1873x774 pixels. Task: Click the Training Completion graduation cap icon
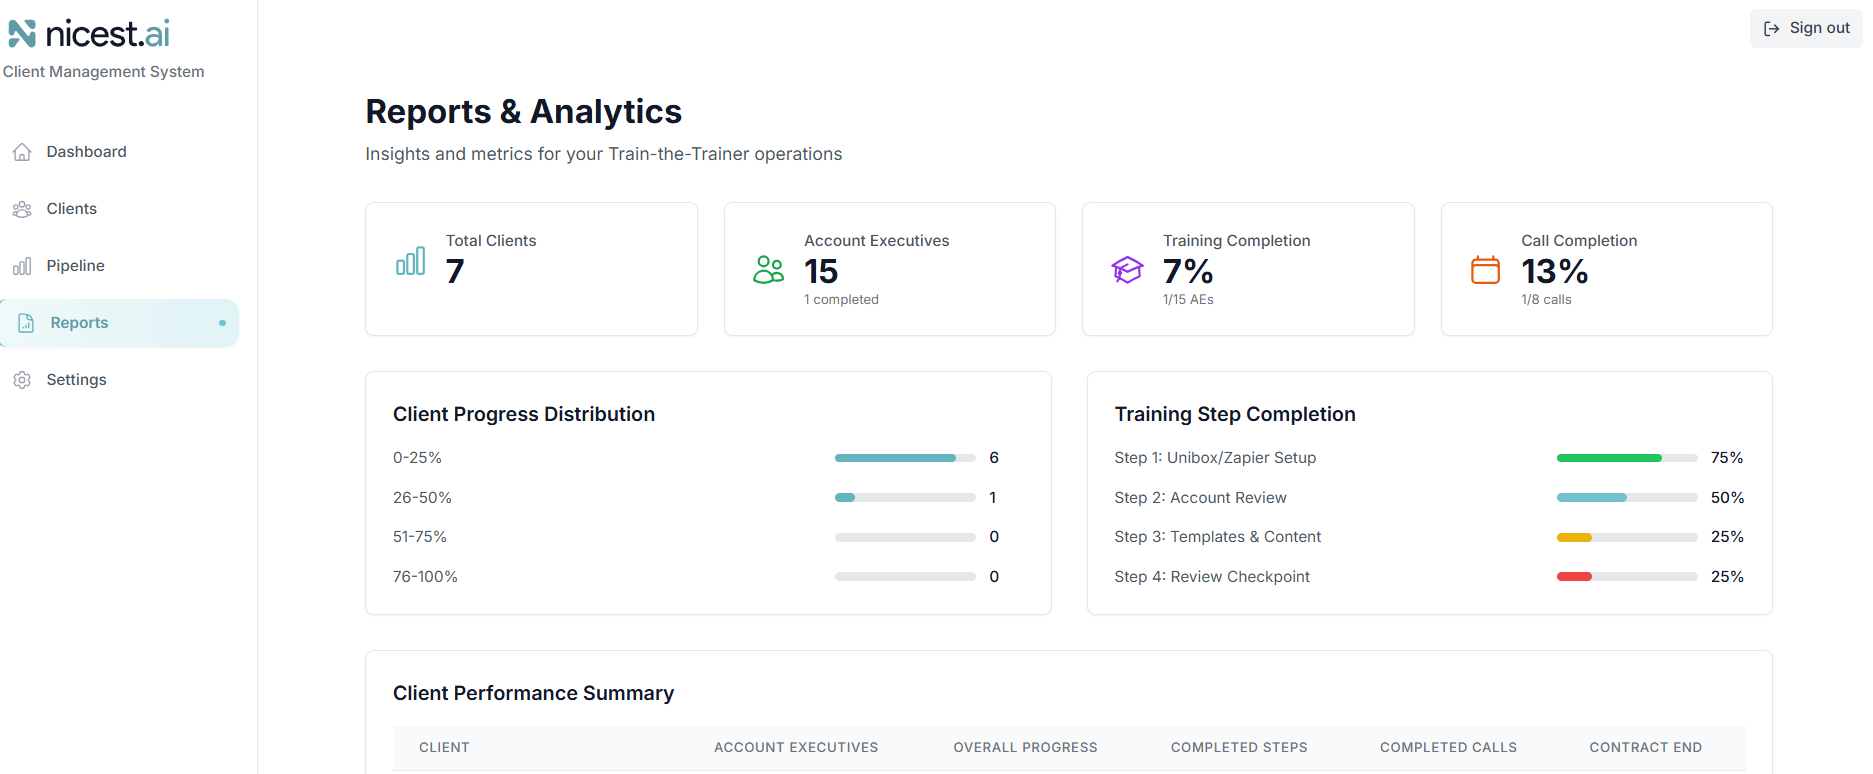tap(1127, 270)
